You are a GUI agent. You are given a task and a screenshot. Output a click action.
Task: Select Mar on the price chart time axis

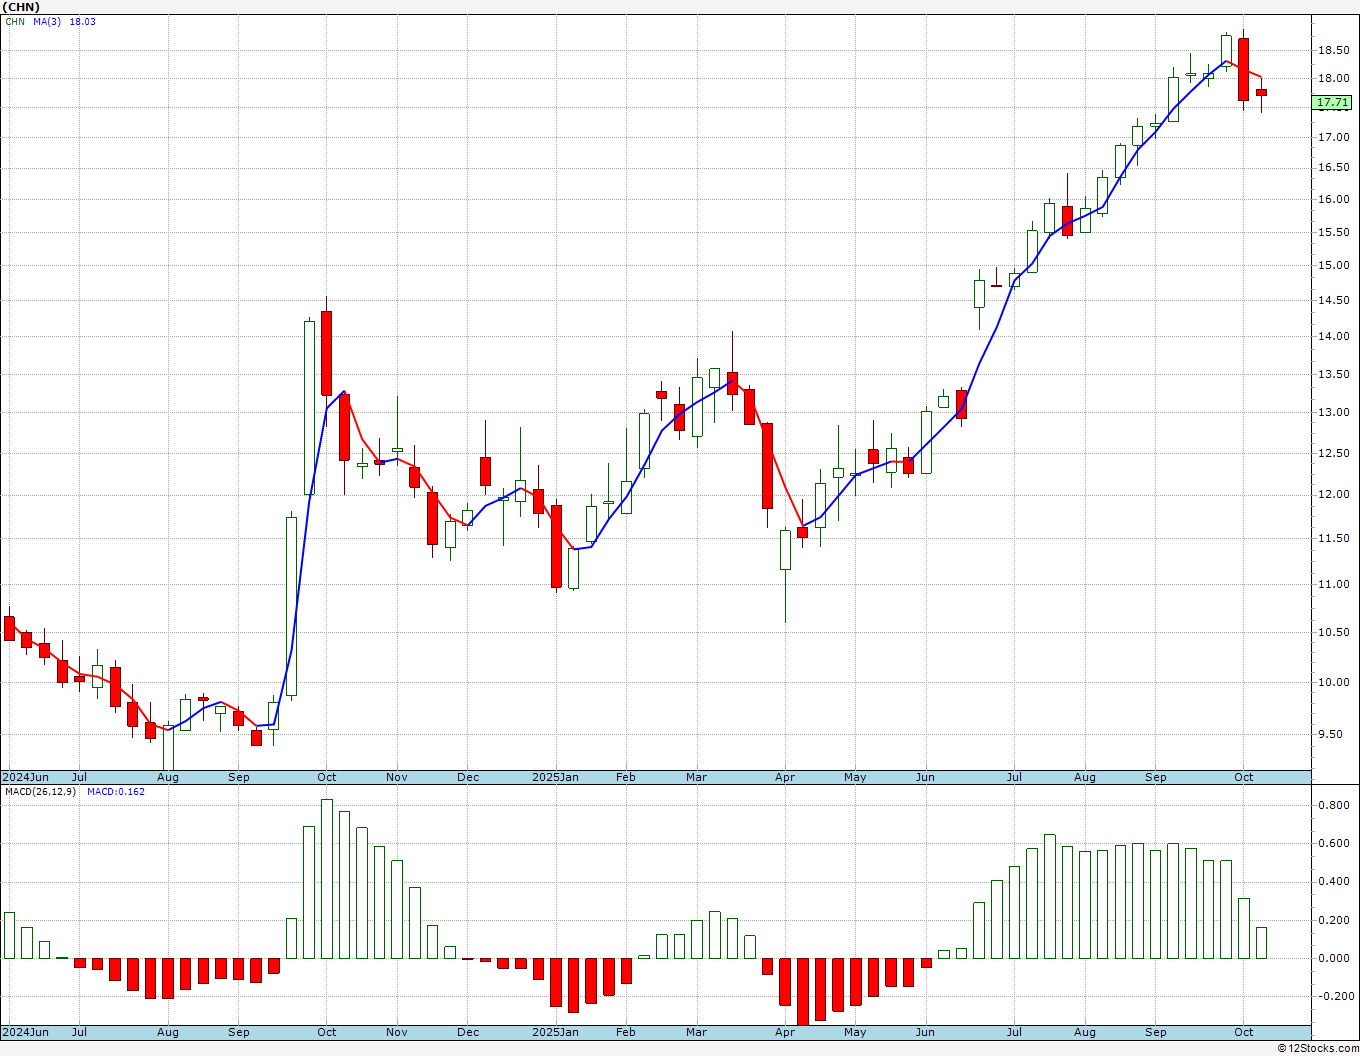click(x=697, y=777)
